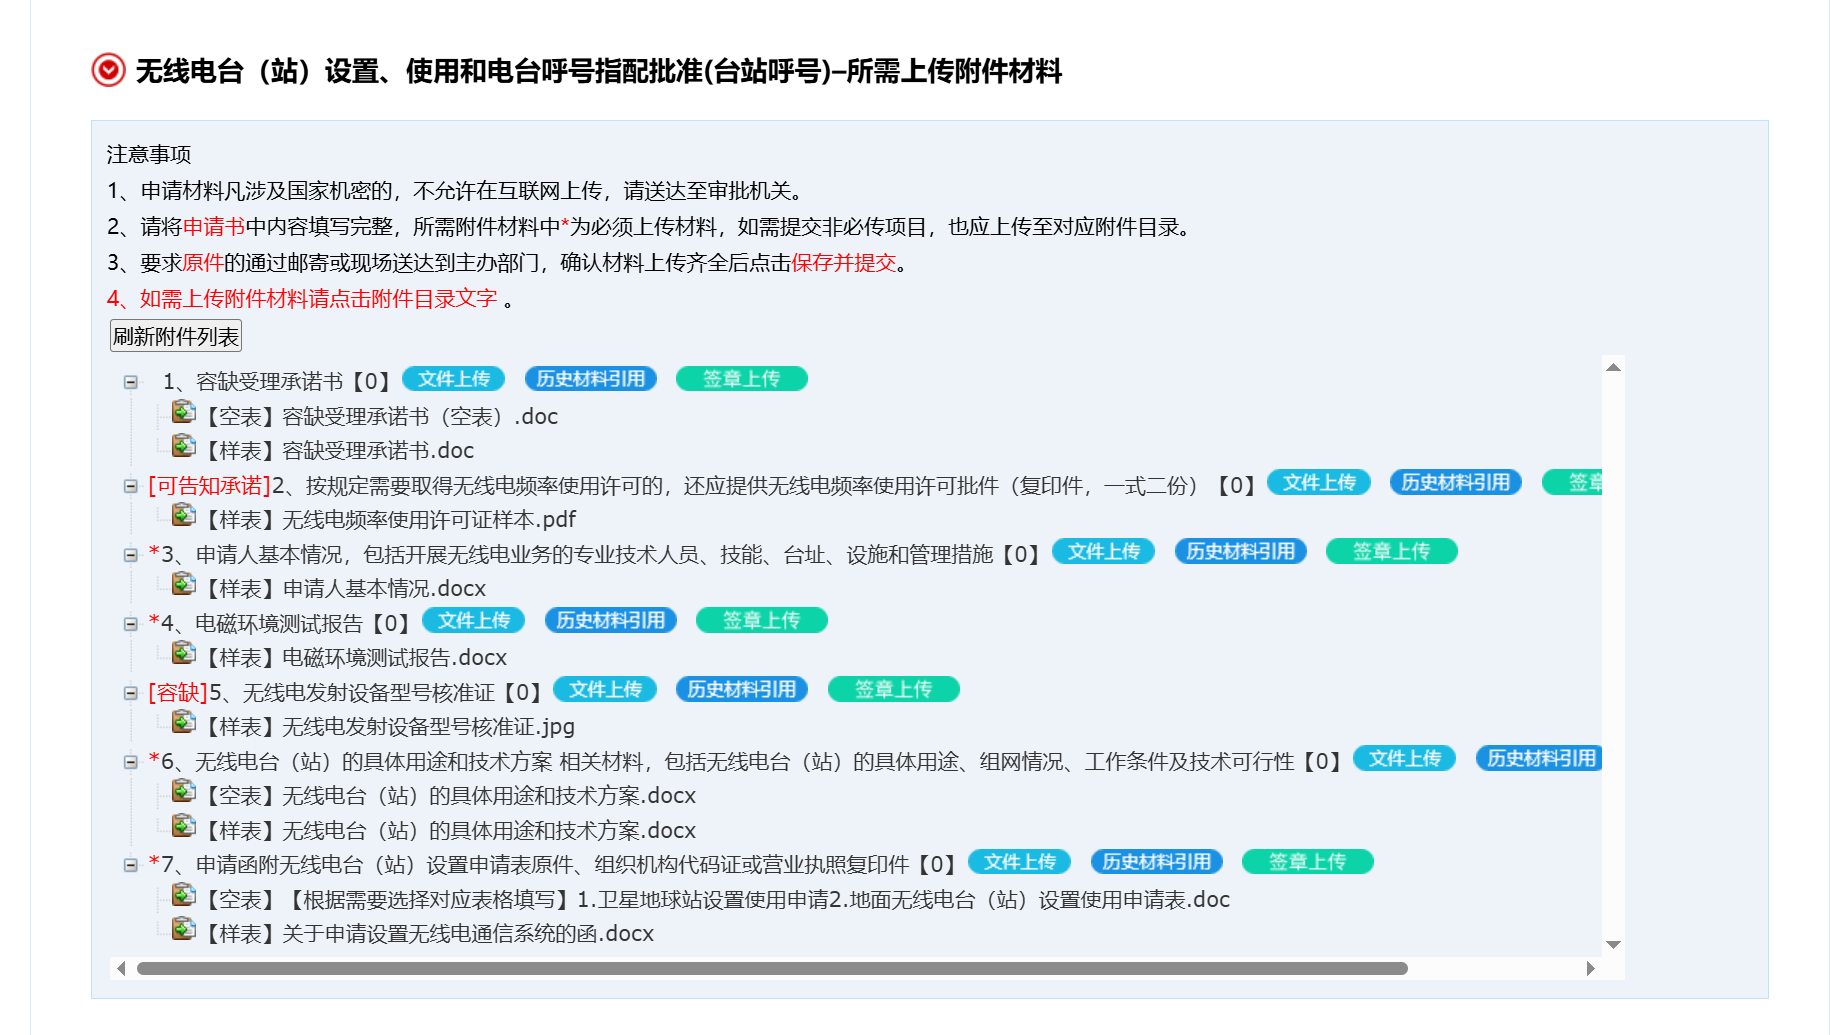Click 签章上传 for 申请人基本情况

coord(1391,552)
